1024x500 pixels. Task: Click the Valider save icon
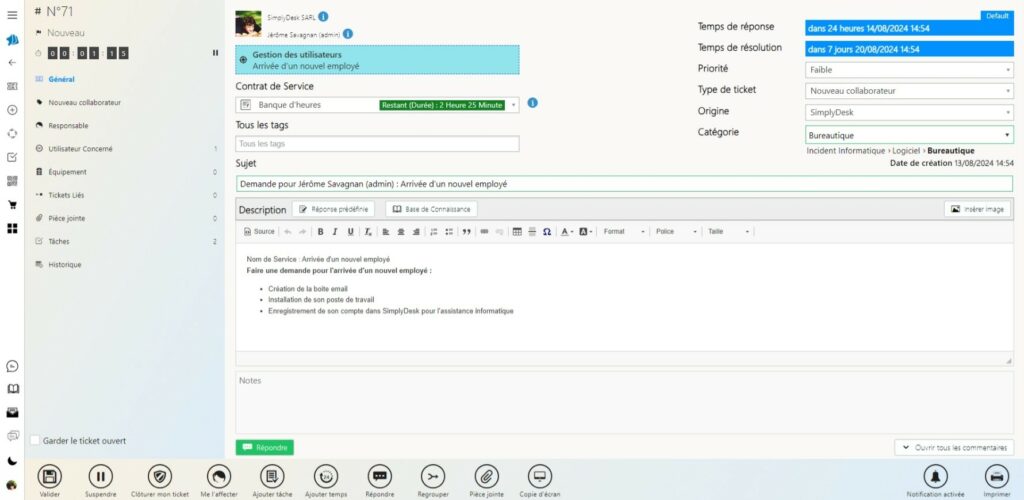(50, 476)
